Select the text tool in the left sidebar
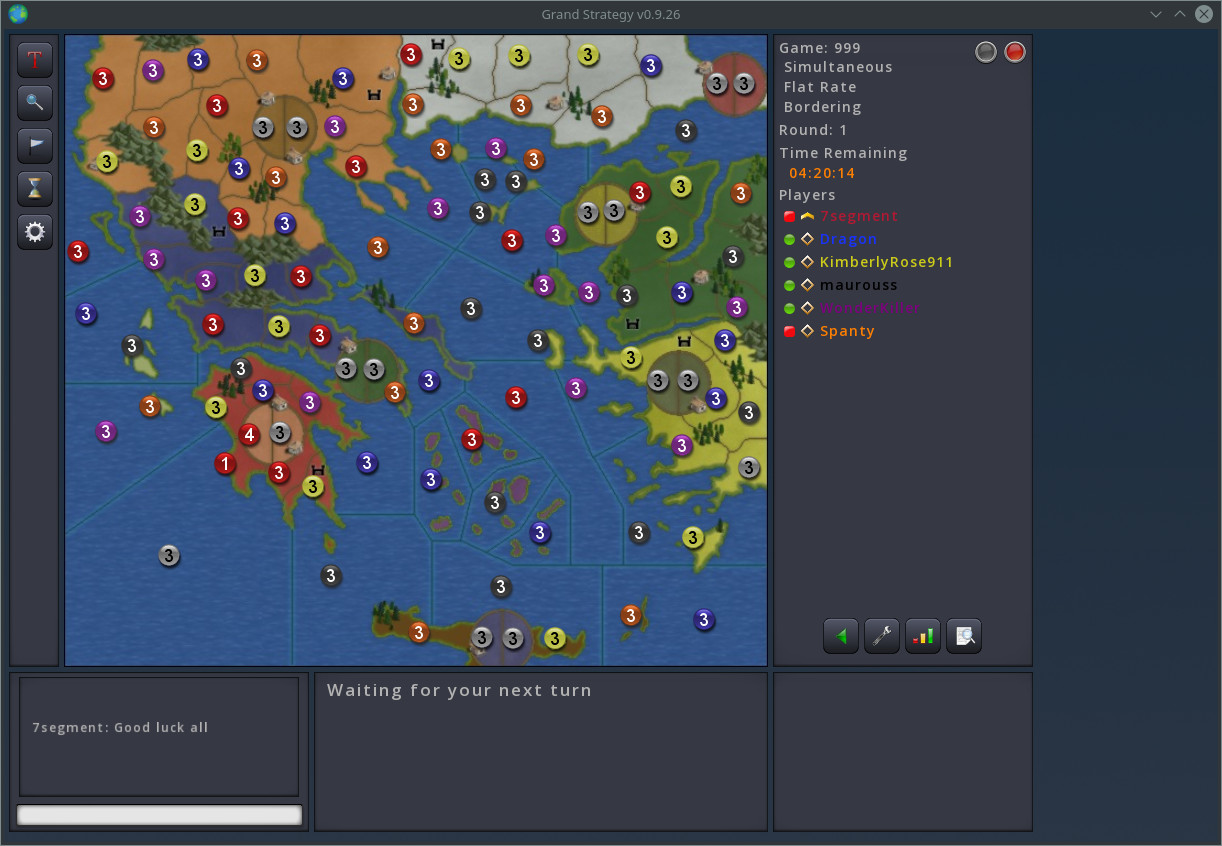The height and width of the screenshot is (846, 1222). (35, 60)
